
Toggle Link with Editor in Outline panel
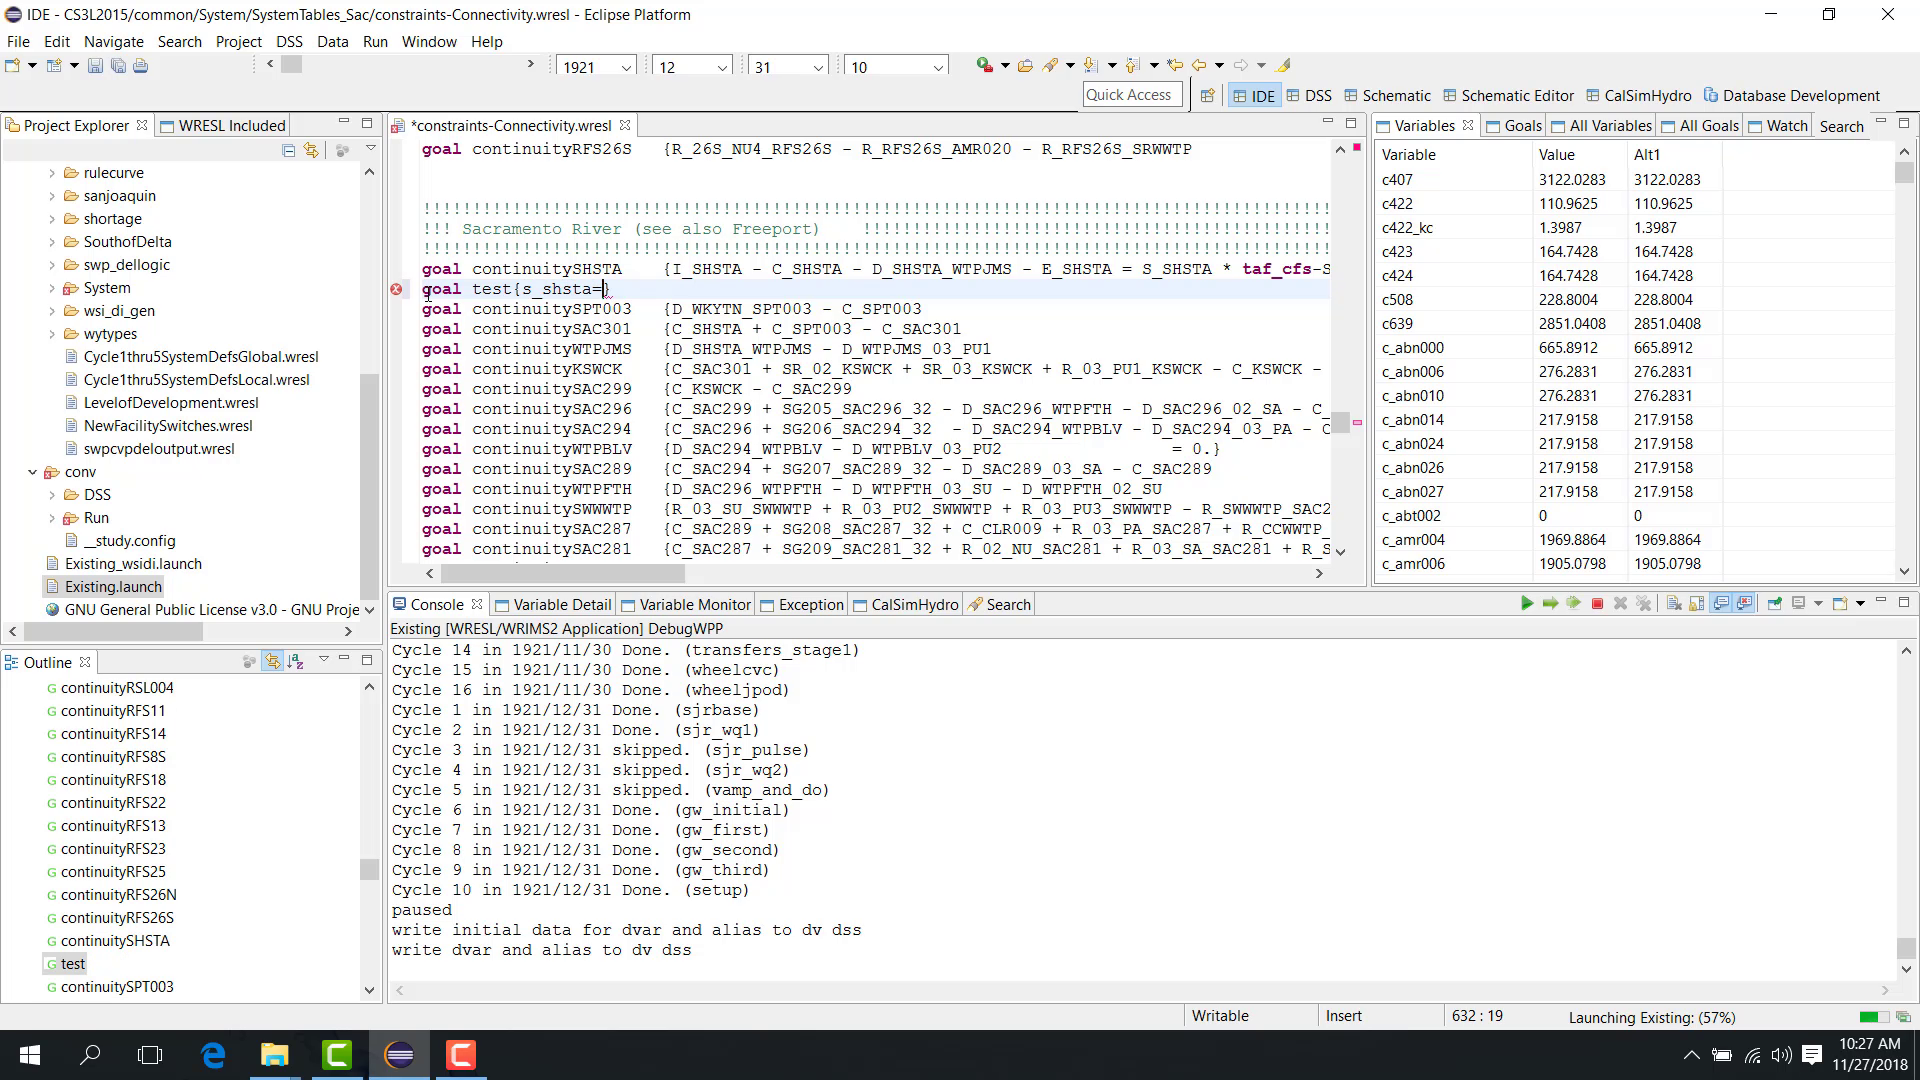(x=272, y=661)
